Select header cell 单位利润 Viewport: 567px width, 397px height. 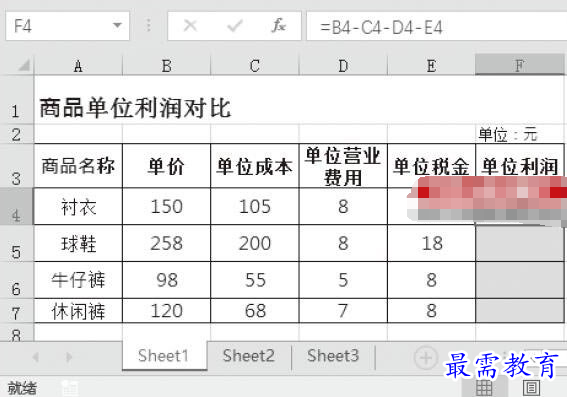click(520, 166)
